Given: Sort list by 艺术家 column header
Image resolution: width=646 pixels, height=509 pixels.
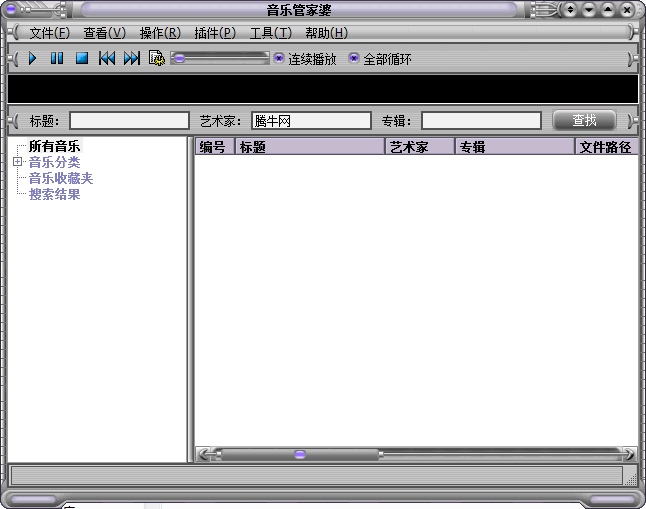Looking at the screenshot, I should pos(420,147).
